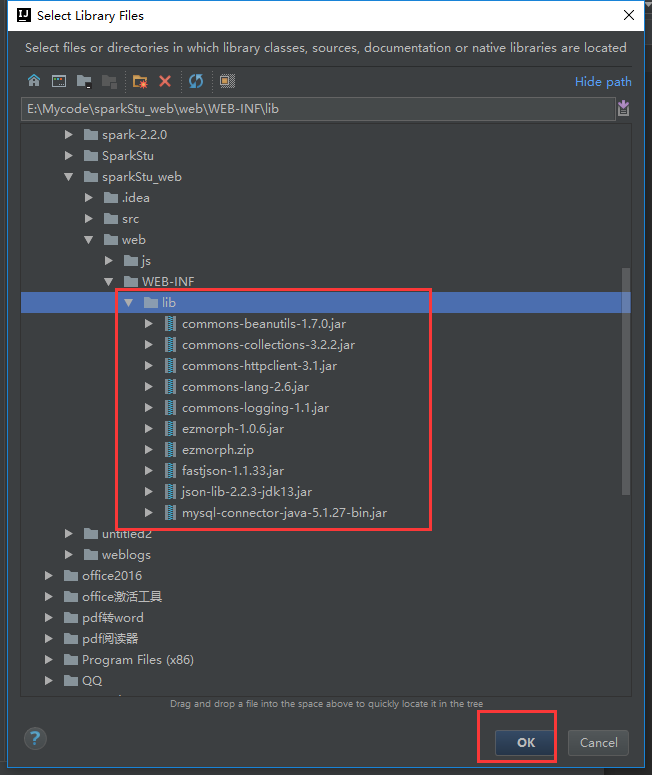Select commons-lang-2.6.jar file
652x775 pixels.
click(x=245, y=387)
